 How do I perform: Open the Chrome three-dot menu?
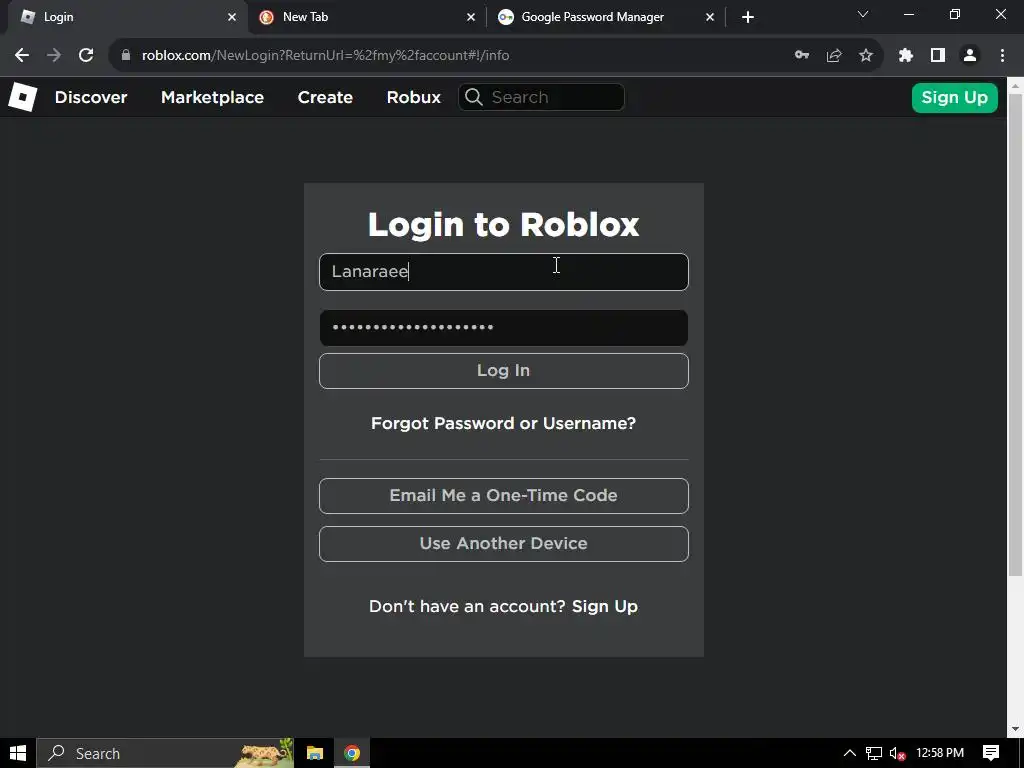pos(1002,56)
